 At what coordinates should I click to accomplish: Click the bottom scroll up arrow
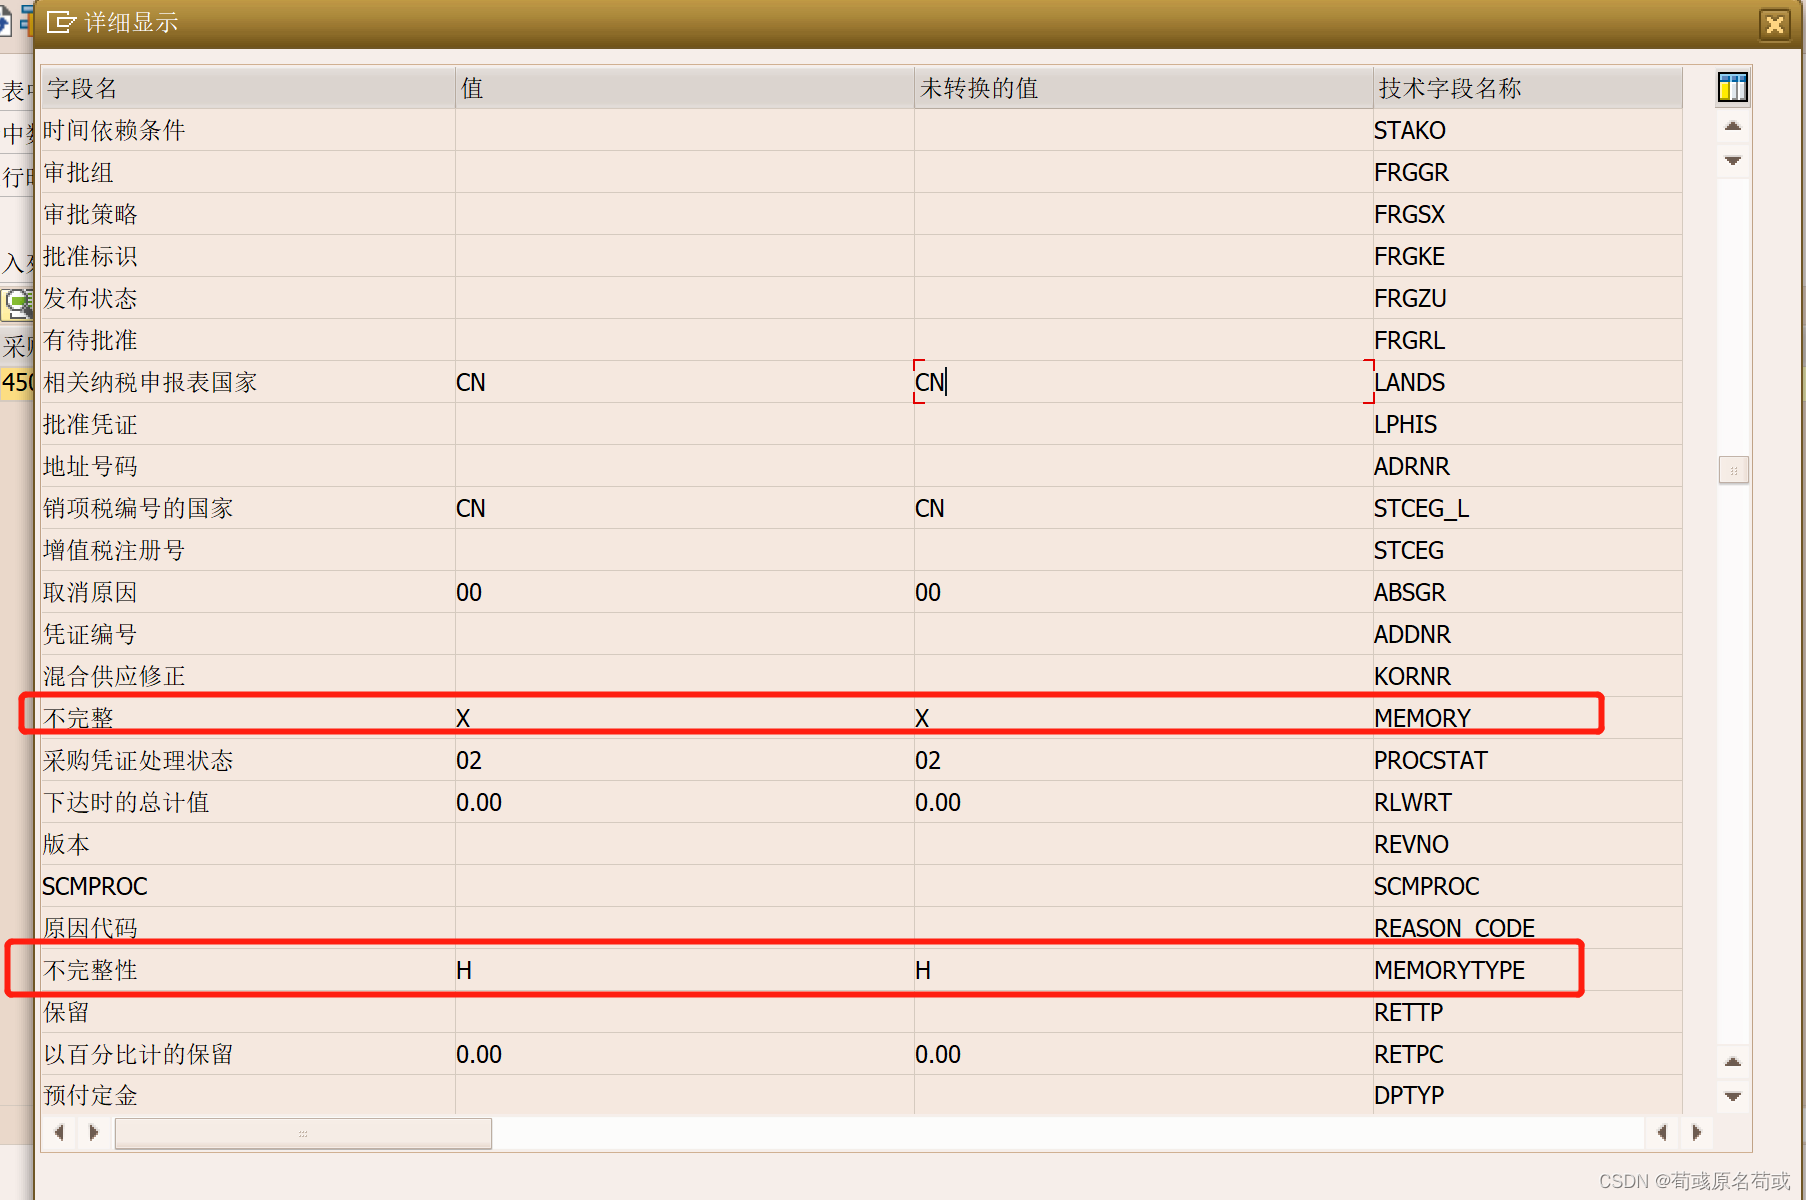click(1733, 1062)
